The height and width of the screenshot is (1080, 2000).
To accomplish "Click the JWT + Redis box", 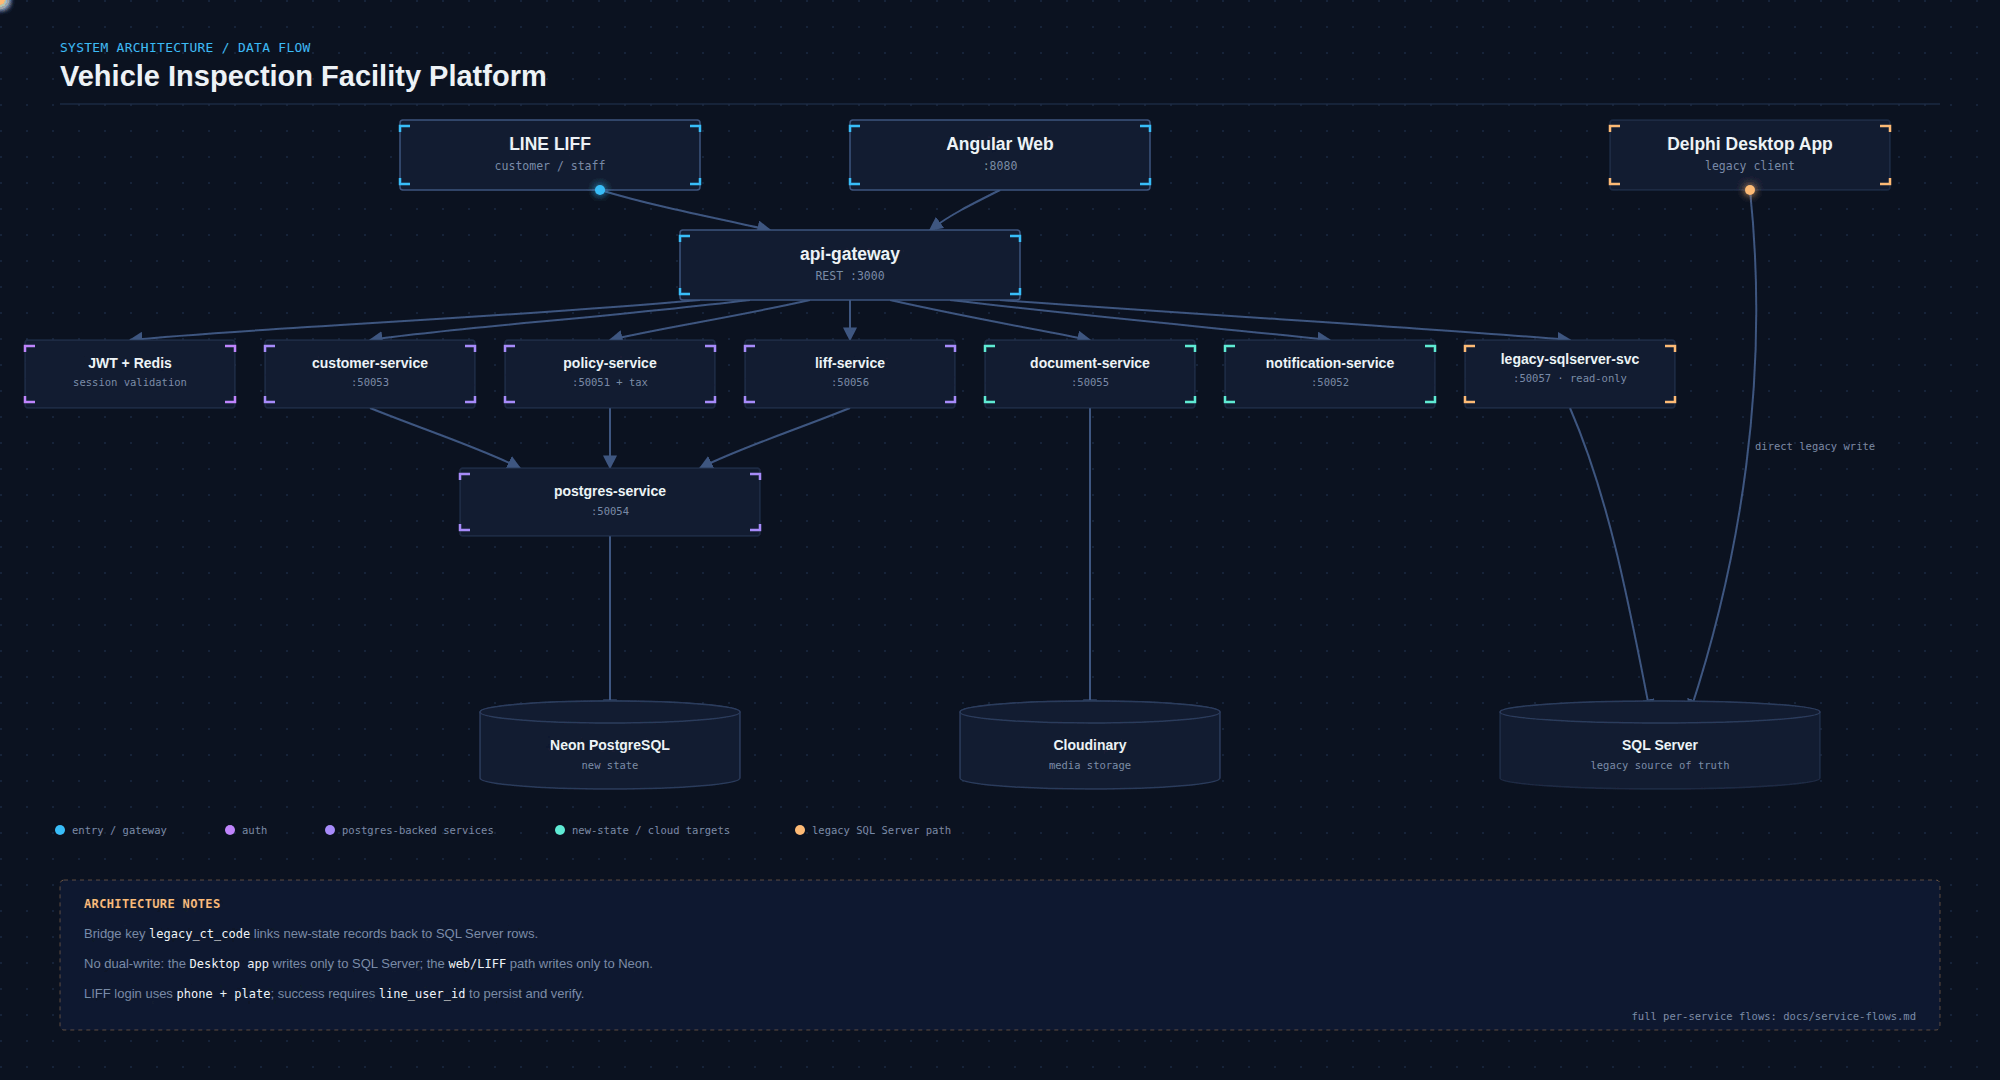I will coord(130,375).
